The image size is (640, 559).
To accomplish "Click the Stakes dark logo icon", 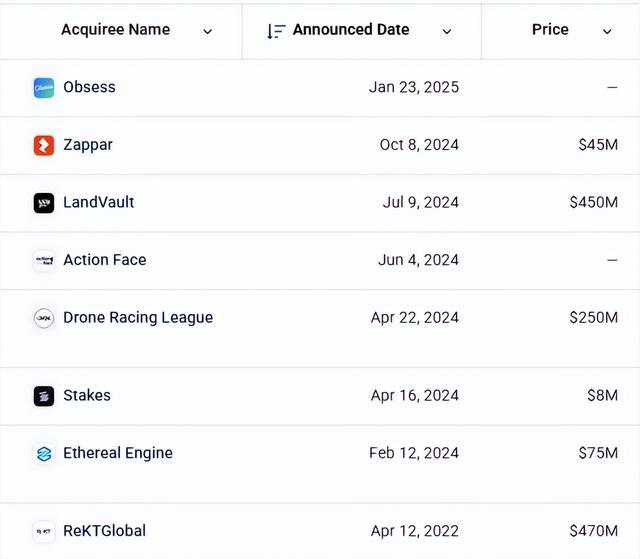I will 44,396.
